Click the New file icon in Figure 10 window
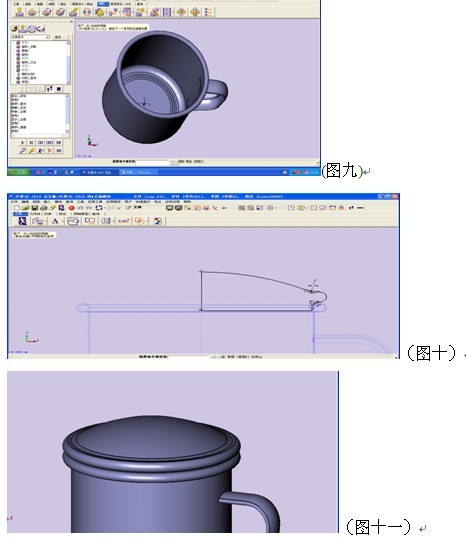Screen dimensions: 466x539 click(x=17, y=208)
